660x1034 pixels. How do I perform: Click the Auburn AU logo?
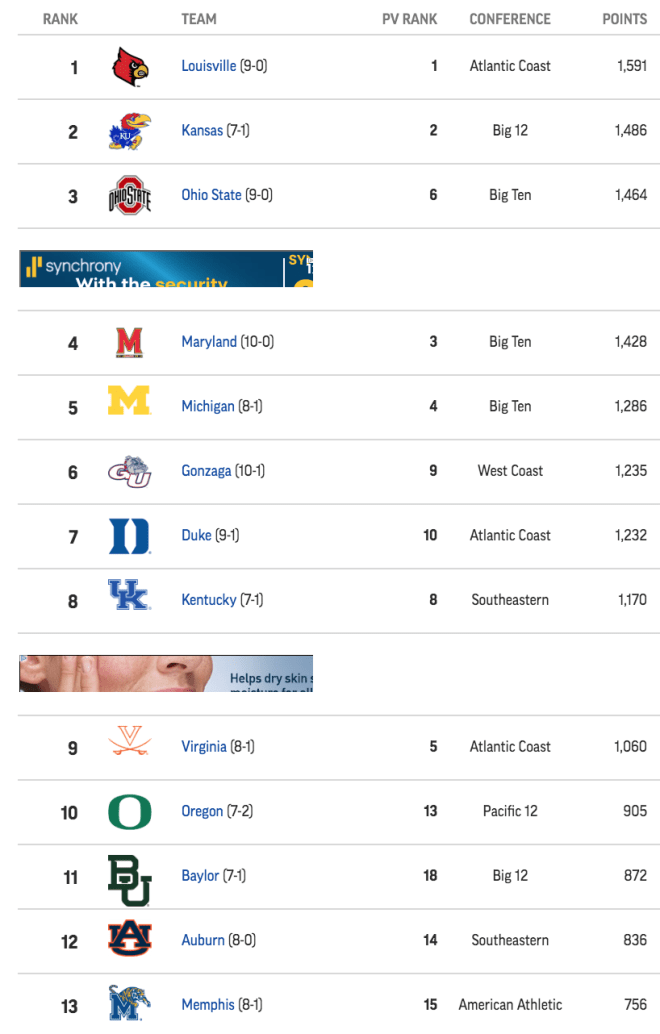click(x=130, y=938)
